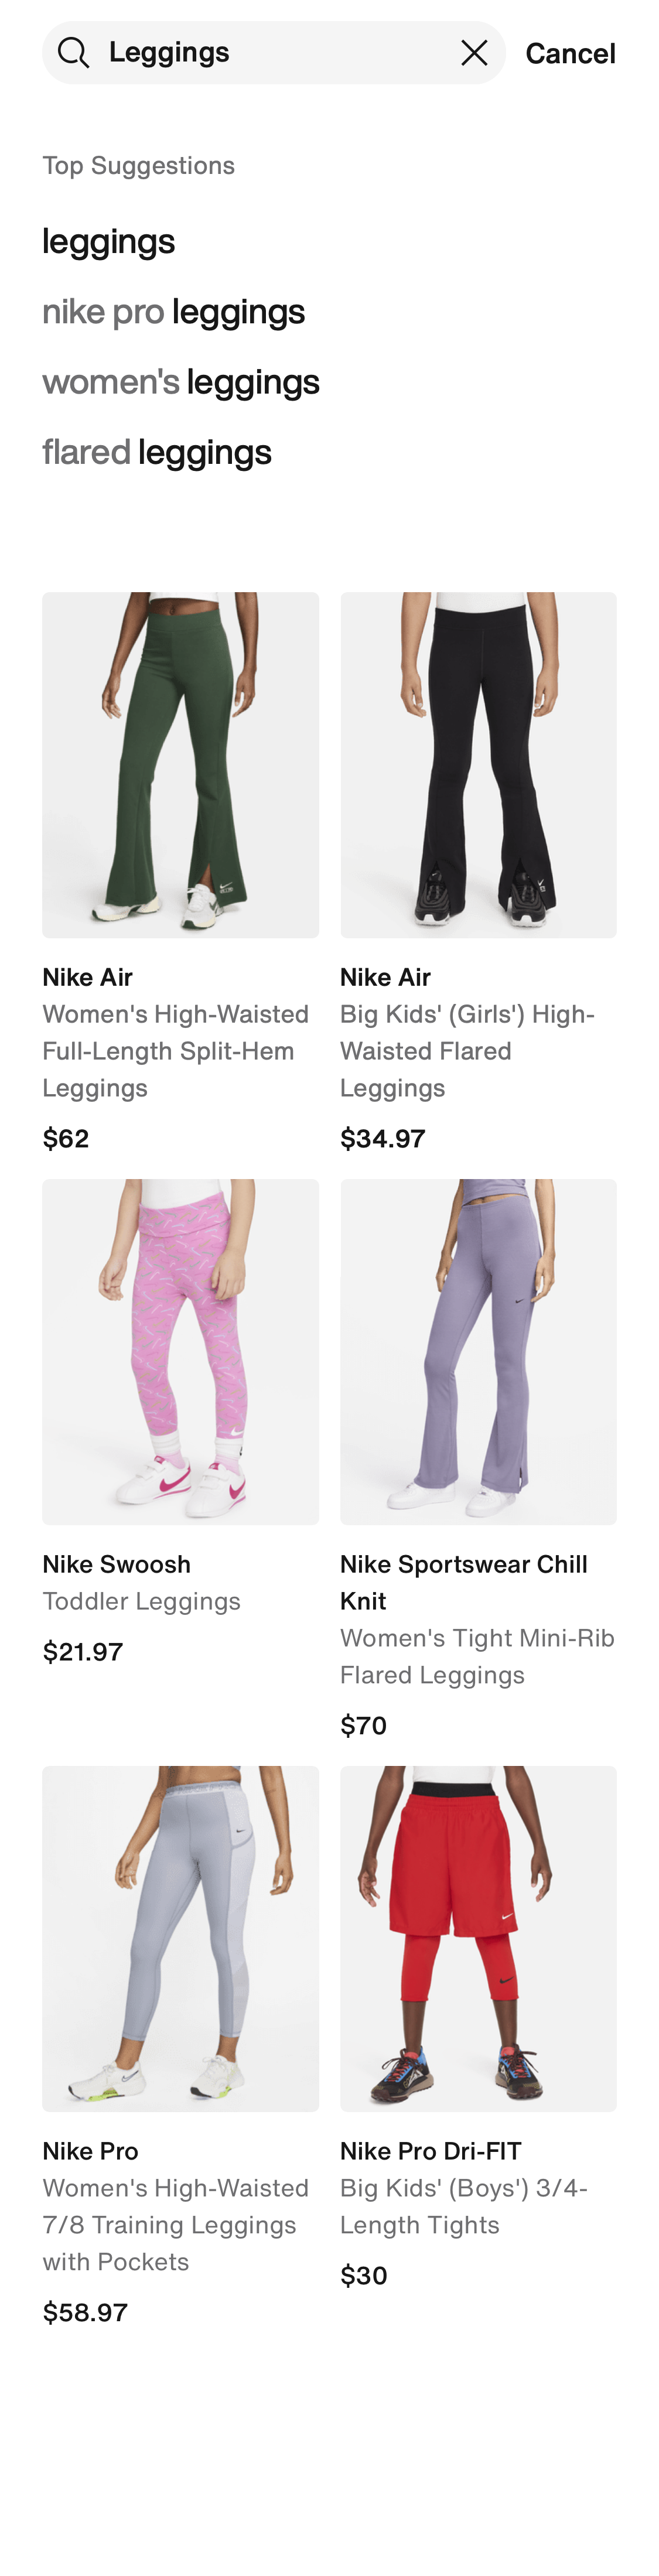Open gray Nike Pro training leggings image
This screenshot has height=2576, width=659.
pos(180,1939)
